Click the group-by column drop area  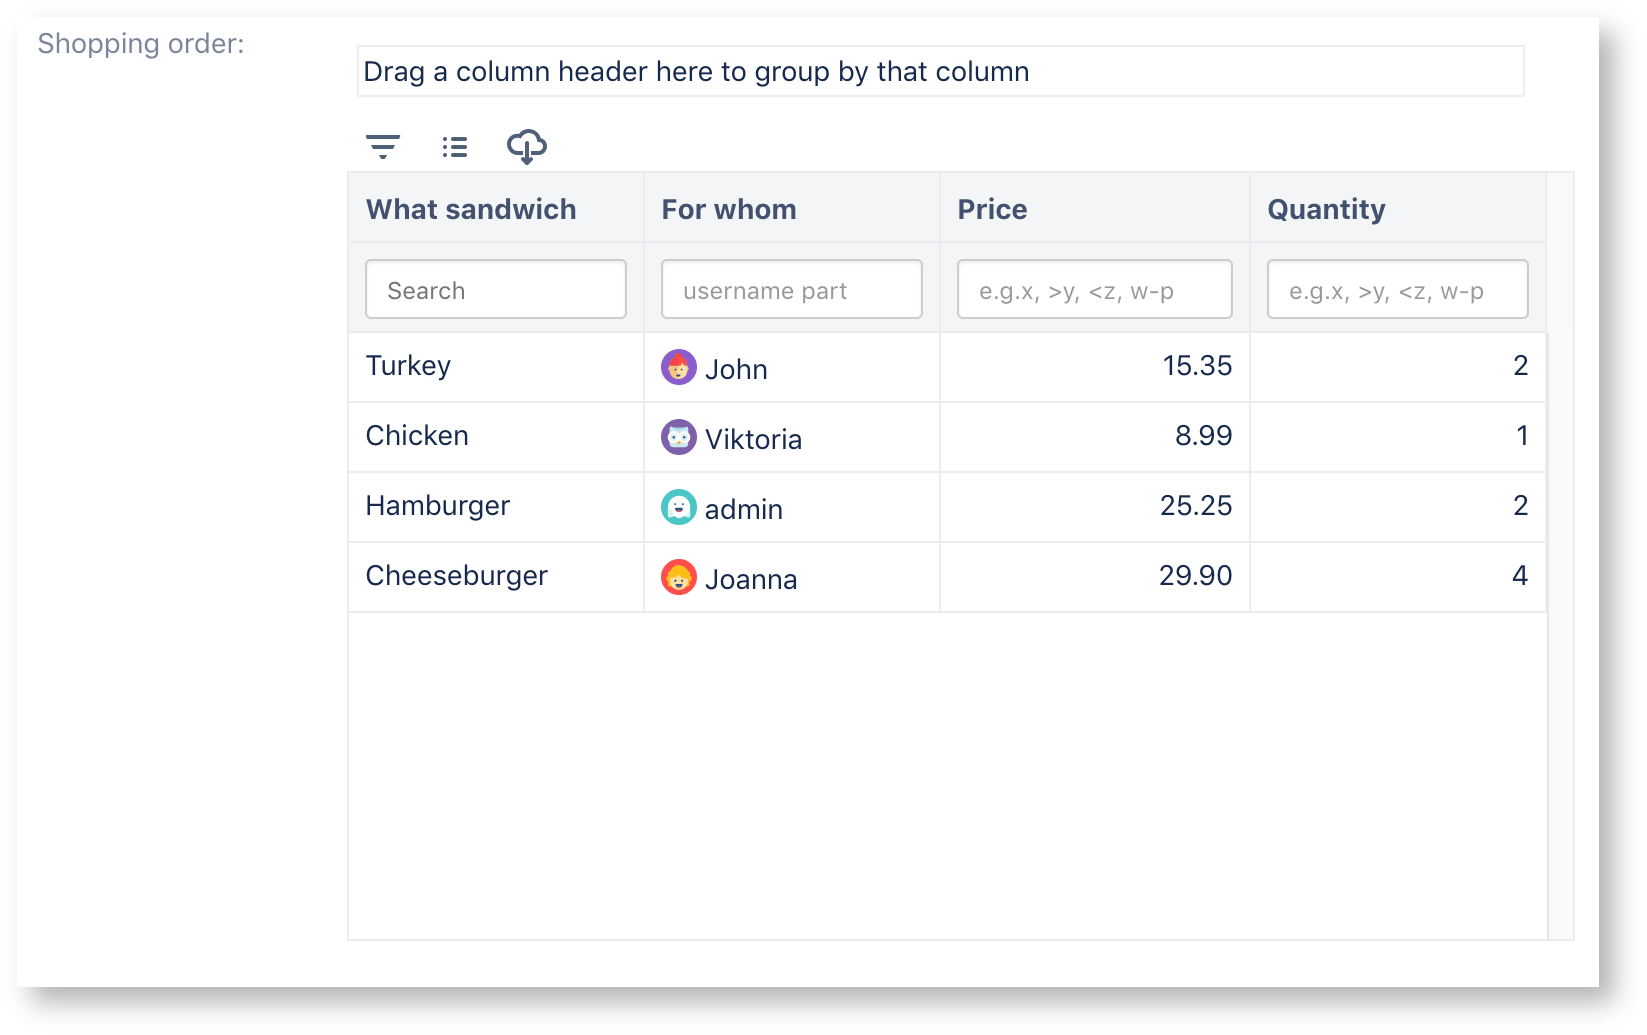point(940,71)
